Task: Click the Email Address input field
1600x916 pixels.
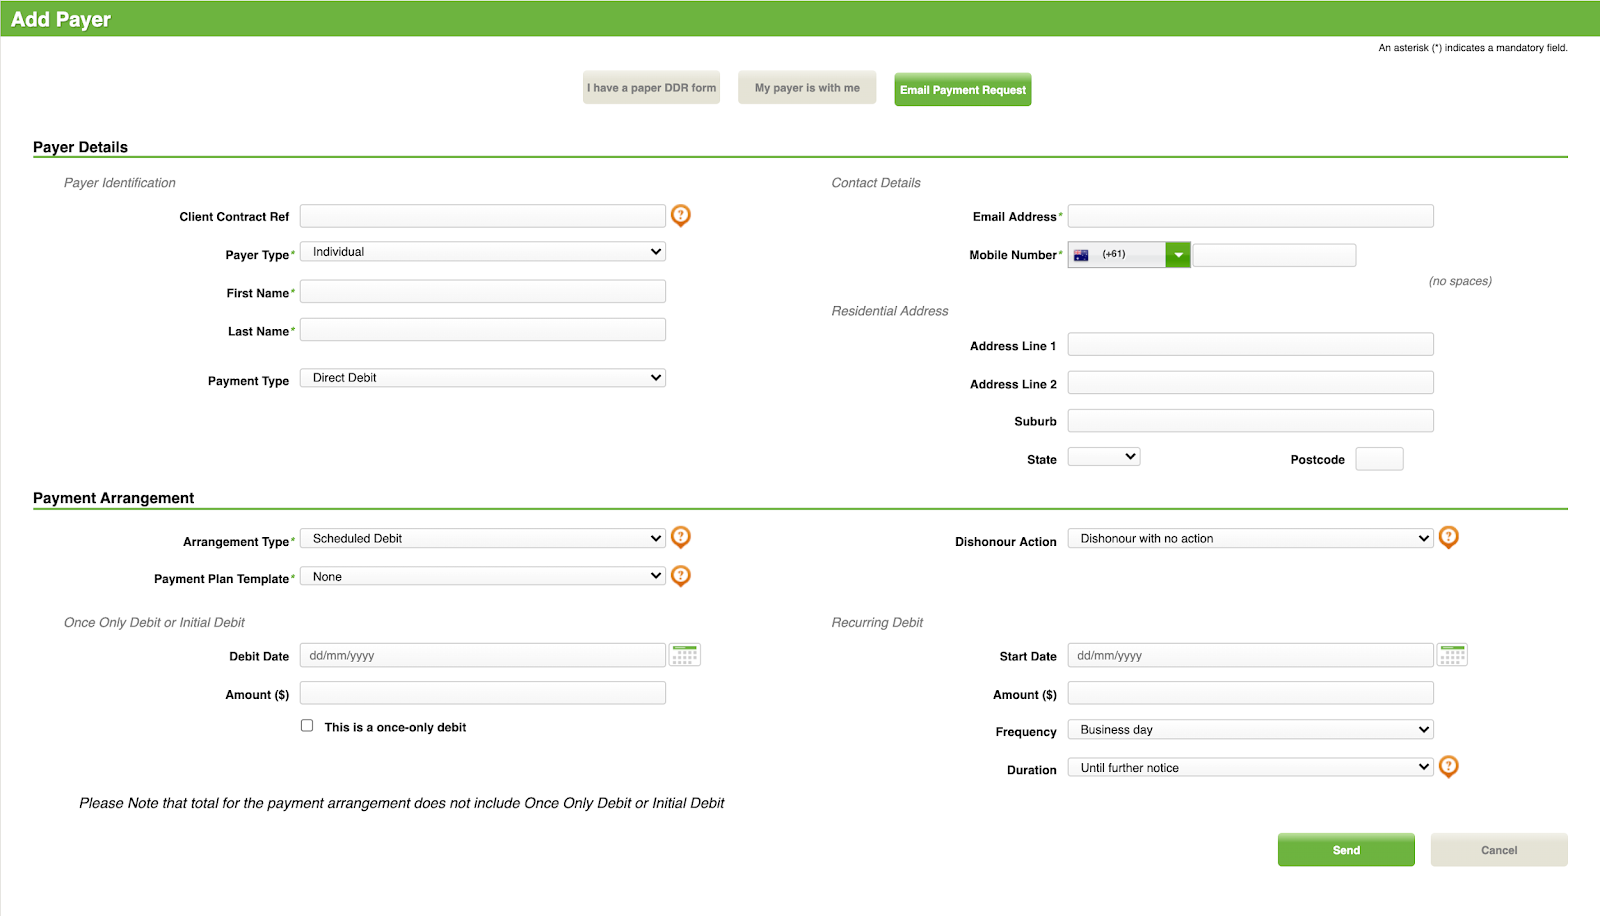Action: click(x=1250, y=215)
